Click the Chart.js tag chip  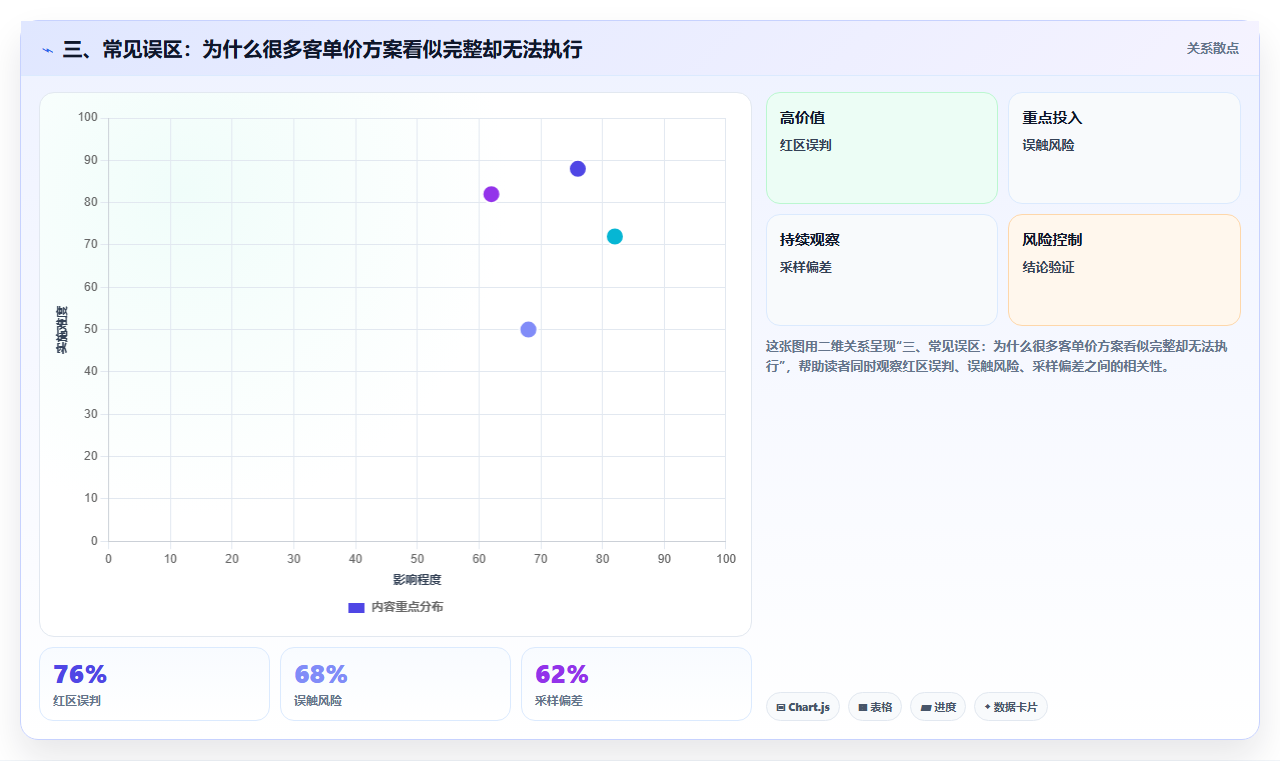803,707
